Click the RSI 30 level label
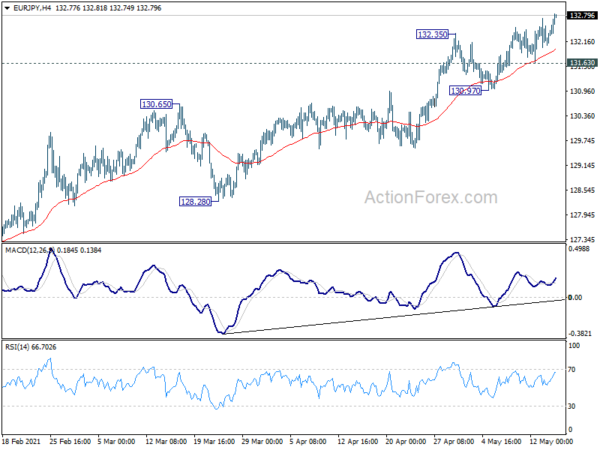The height and width of the screenshot is (450, 600). click(x=572, y=406)
